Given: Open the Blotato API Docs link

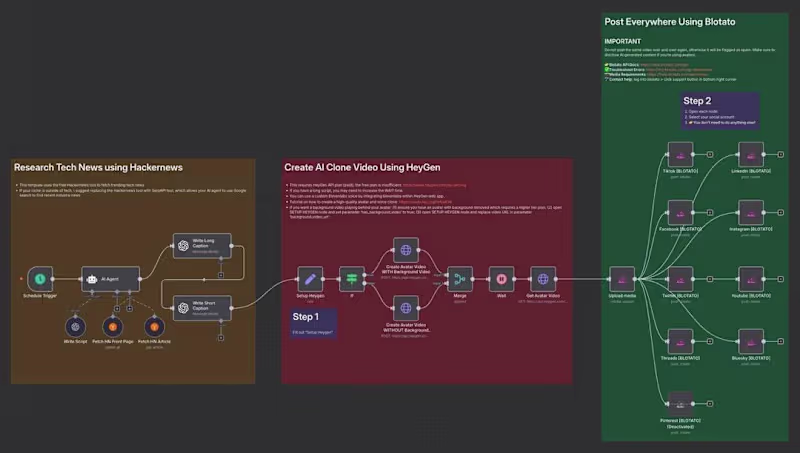Looking at the screenshot, I should pyautogui.click(x=664, y=65).
